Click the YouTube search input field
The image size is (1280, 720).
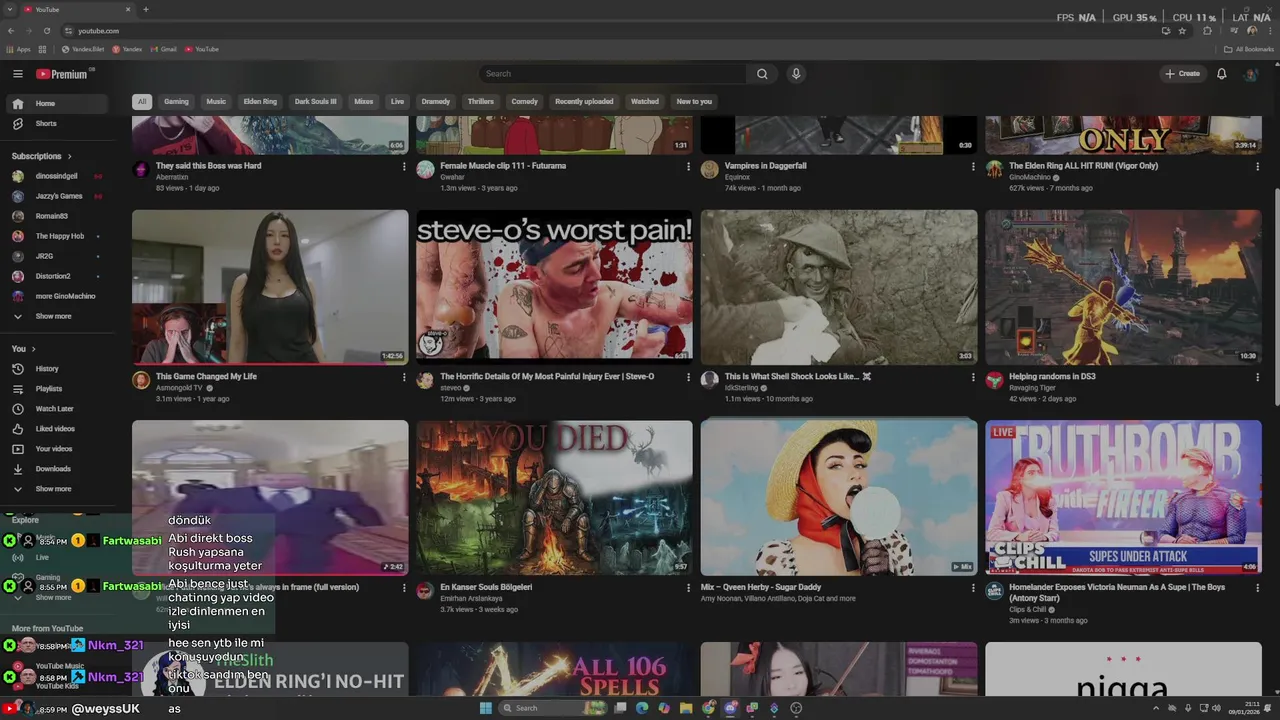[x=612, y=74]
